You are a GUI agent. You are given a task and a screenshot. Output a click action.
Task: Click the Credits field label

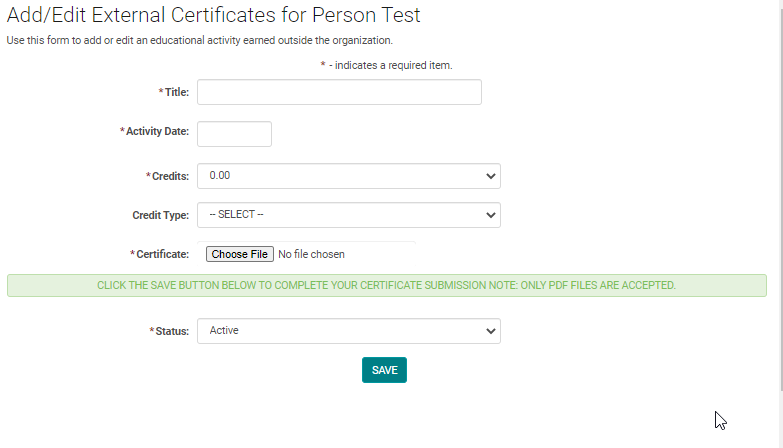pyautogui.click(x=169, y=176)
